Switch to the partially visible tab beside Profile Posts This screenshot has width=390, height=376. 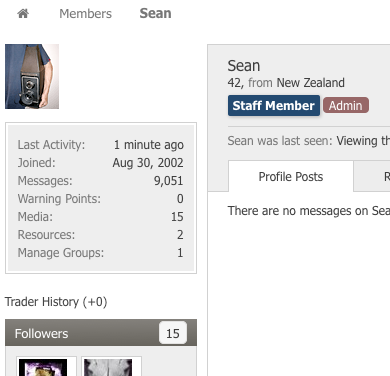[x=372, y=176]
